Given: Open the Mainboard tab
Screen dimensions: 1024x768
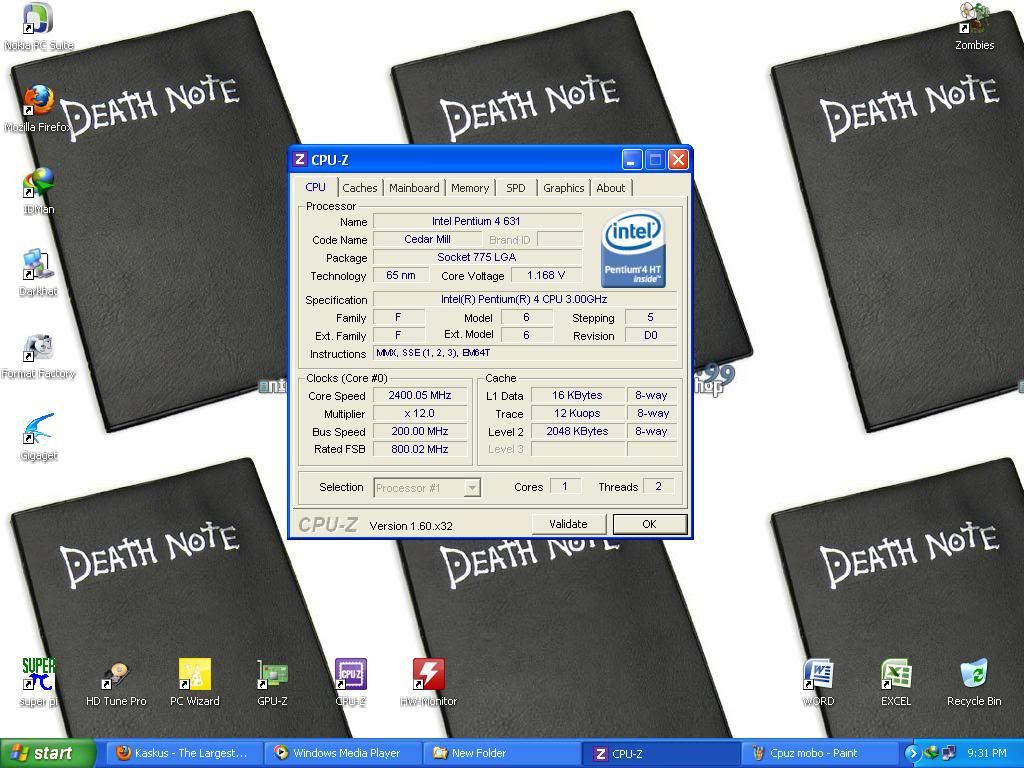Looking at the screenshot, I should (414, 188).
